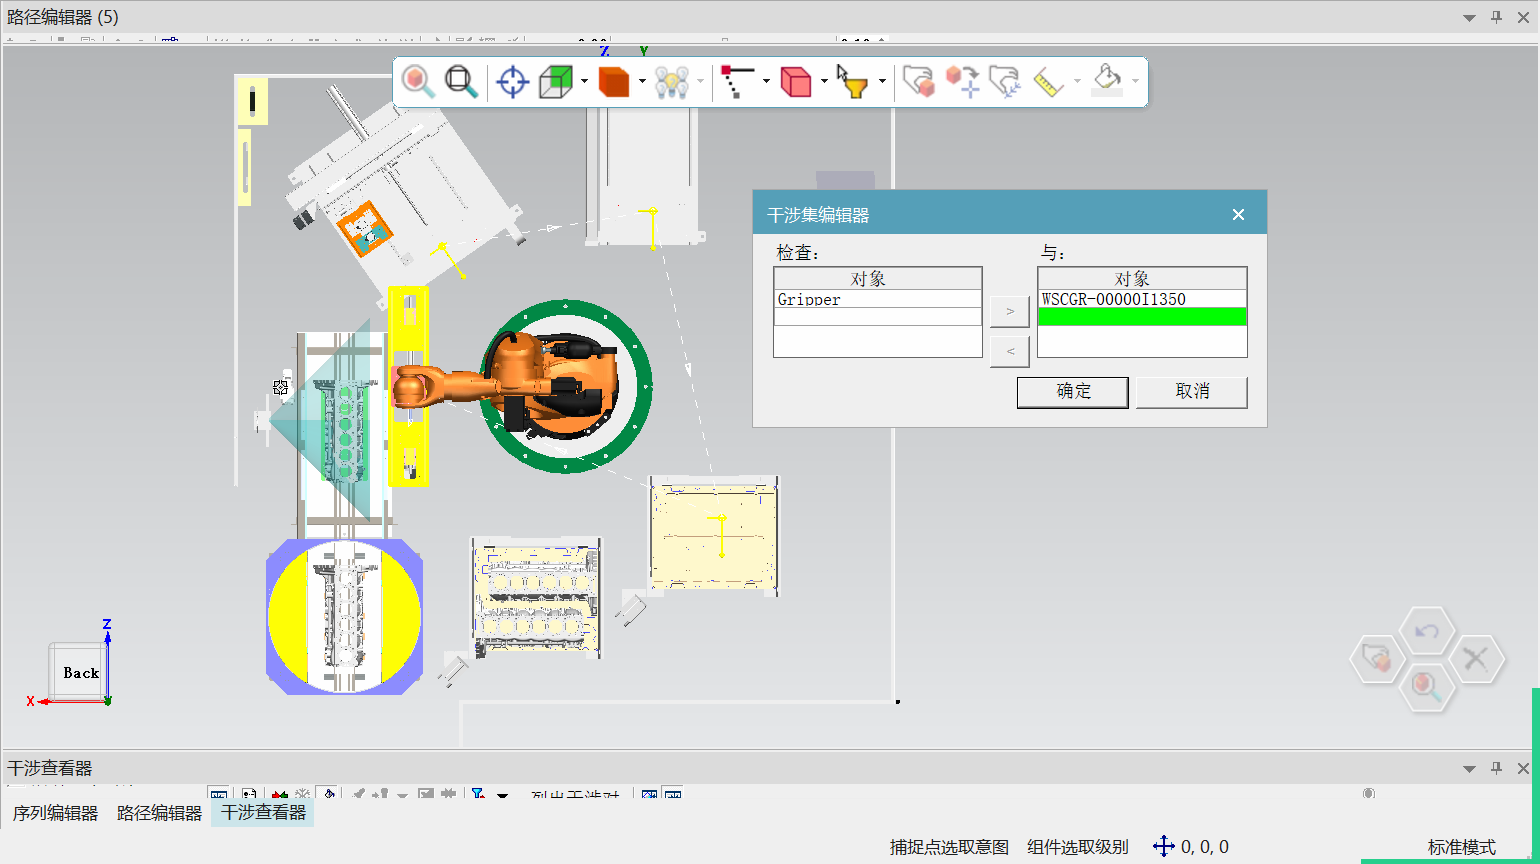
Task: Click the pick intent dotted-line icon
Action: click(737, 81)
